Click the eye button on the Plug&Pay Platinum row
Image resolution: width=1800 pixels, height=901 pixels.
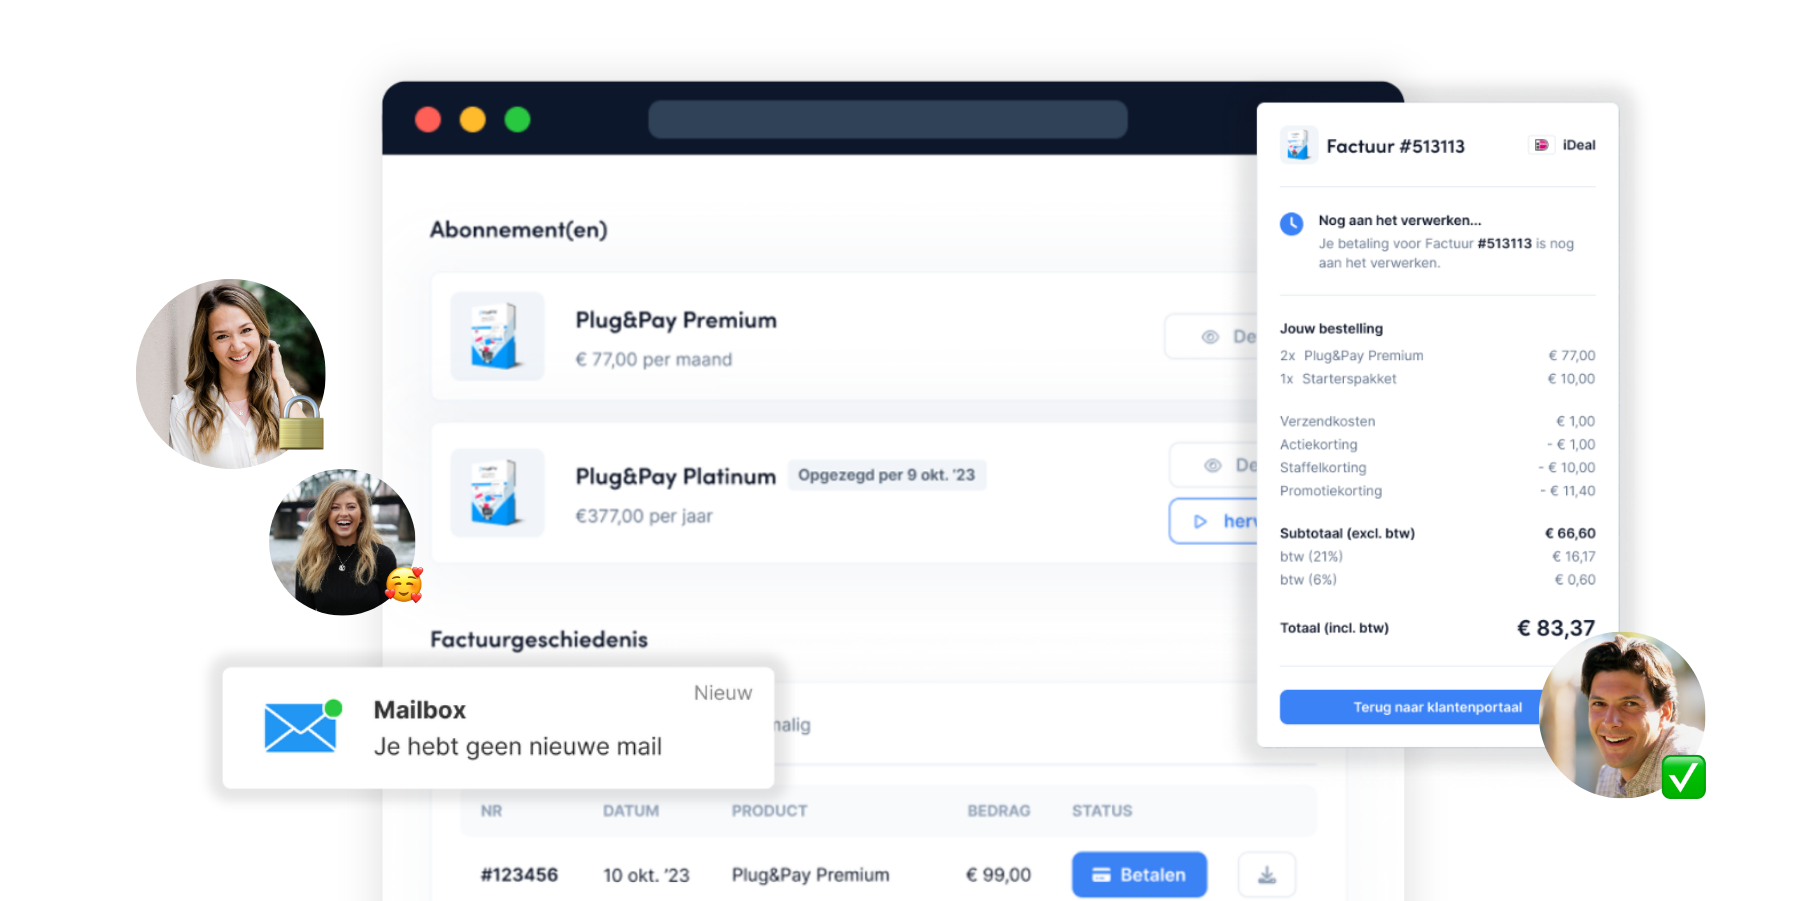coord(1214,465)
